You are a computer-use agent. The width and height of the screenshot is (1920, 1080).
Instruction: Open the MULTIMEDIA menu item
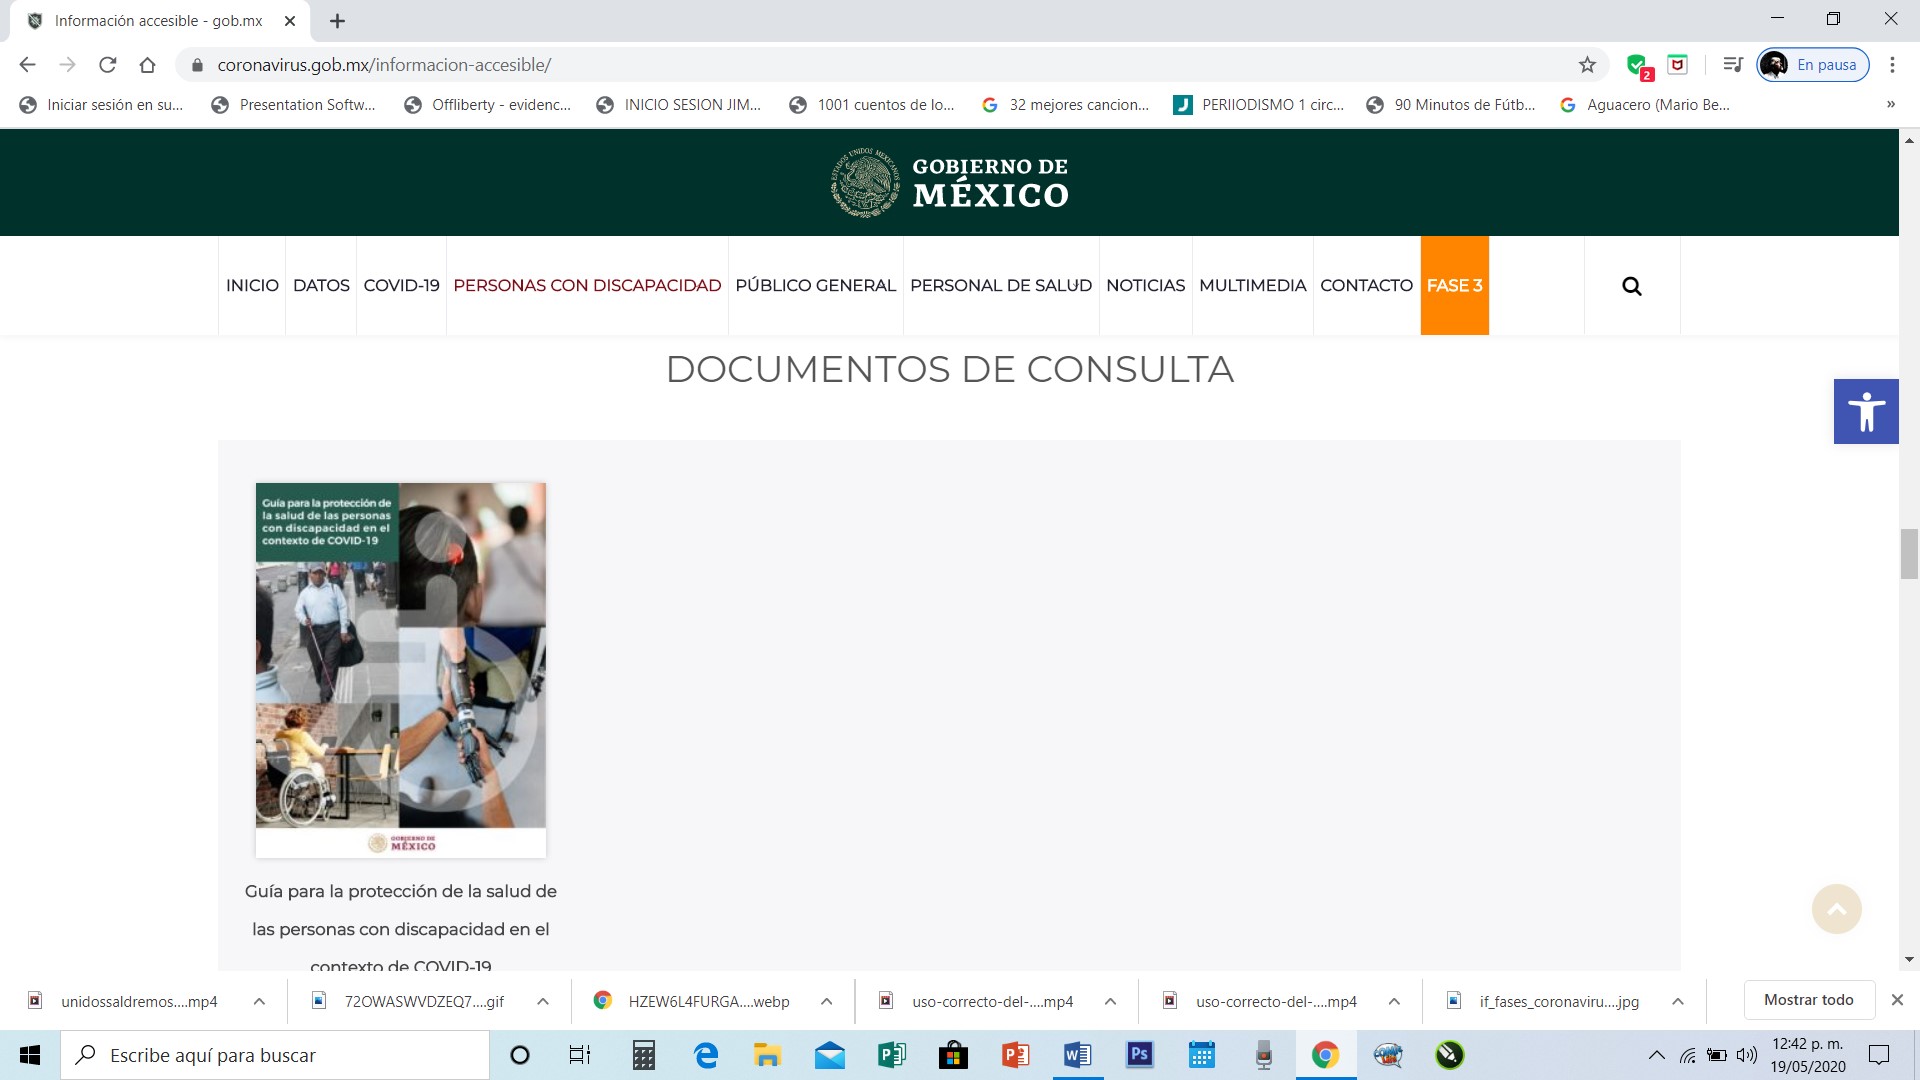click(1252, 286)
